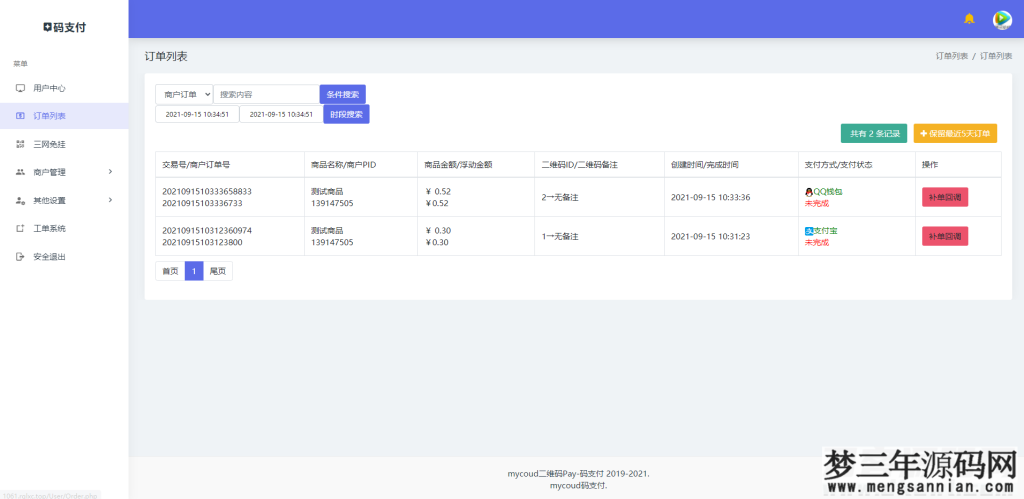Click the 用户中心 monitor icon
This screenshot has width=1024, height=499.
coord(20,88)
